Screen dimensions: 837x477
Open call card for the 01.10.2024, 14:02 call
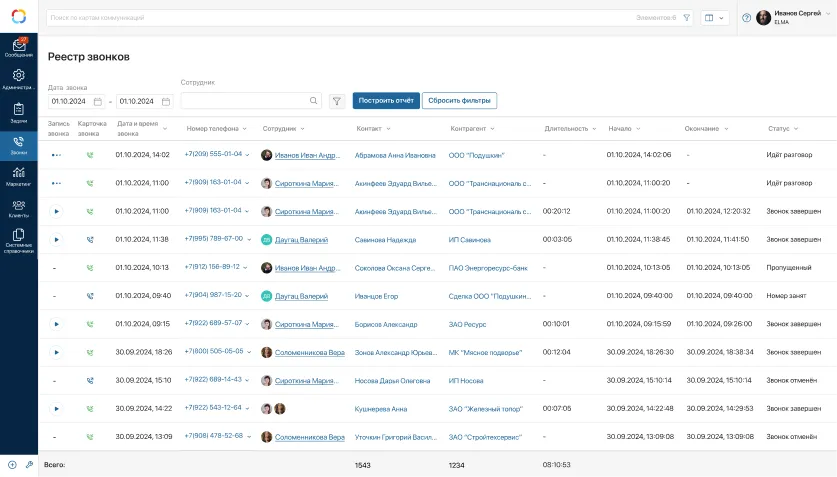(x=90, y=155)
